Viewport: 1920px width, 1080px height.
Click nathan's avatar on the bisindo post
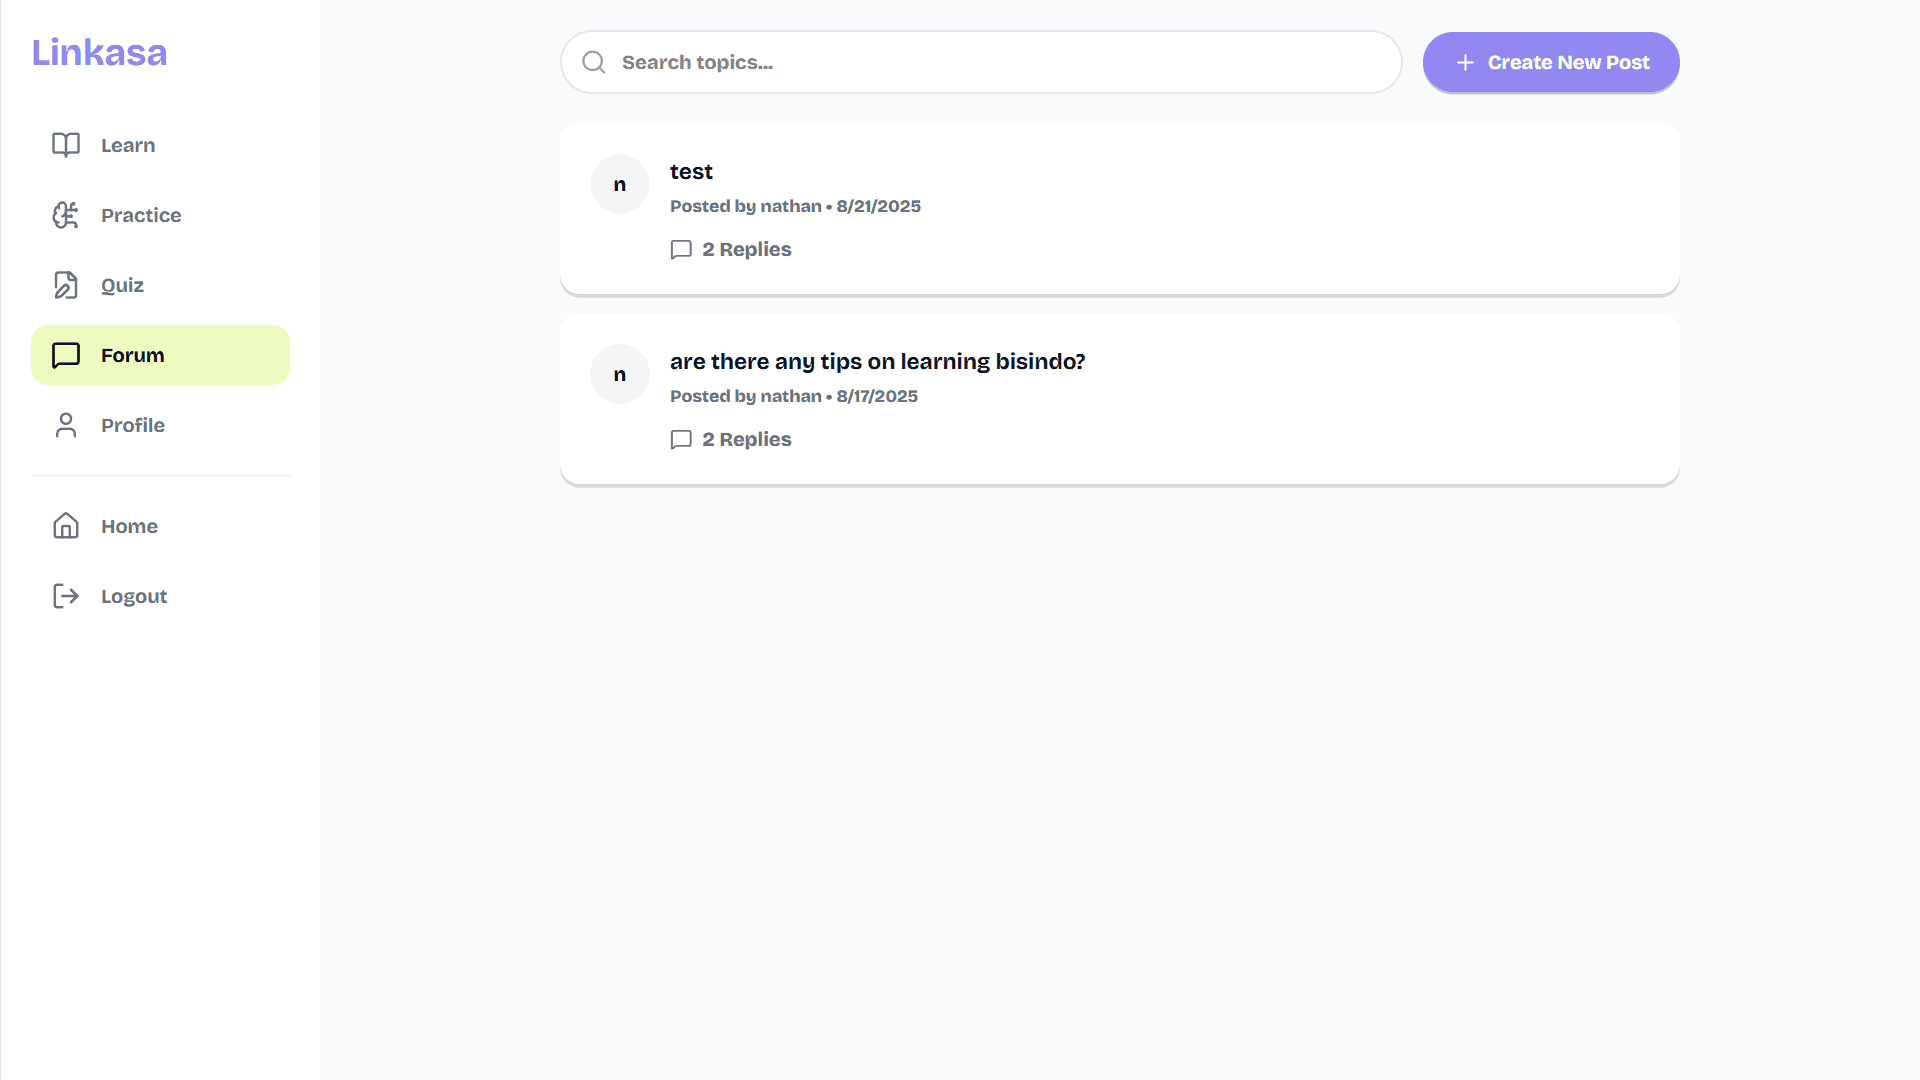pyautogui.click(x=619, y=374)
